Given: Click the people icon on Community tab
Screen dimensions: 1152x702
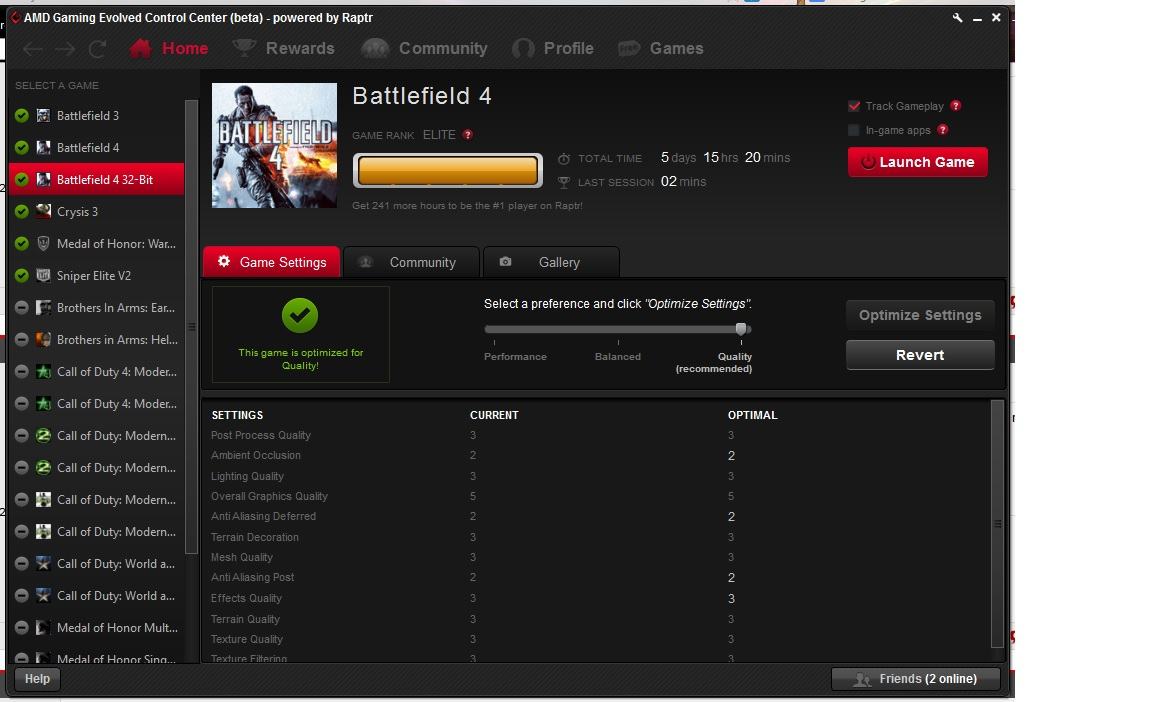Looking at the screenshot, I should (x=365, y=262).
